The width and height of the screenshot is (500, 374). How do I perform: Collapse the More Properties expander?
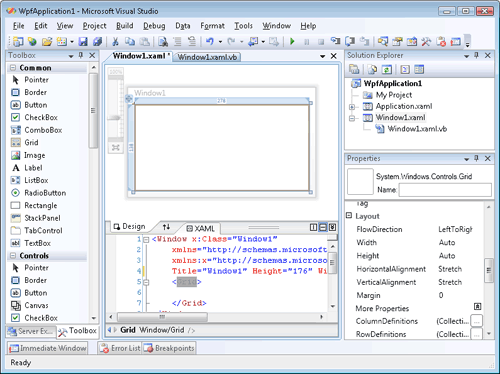(477, 307)
